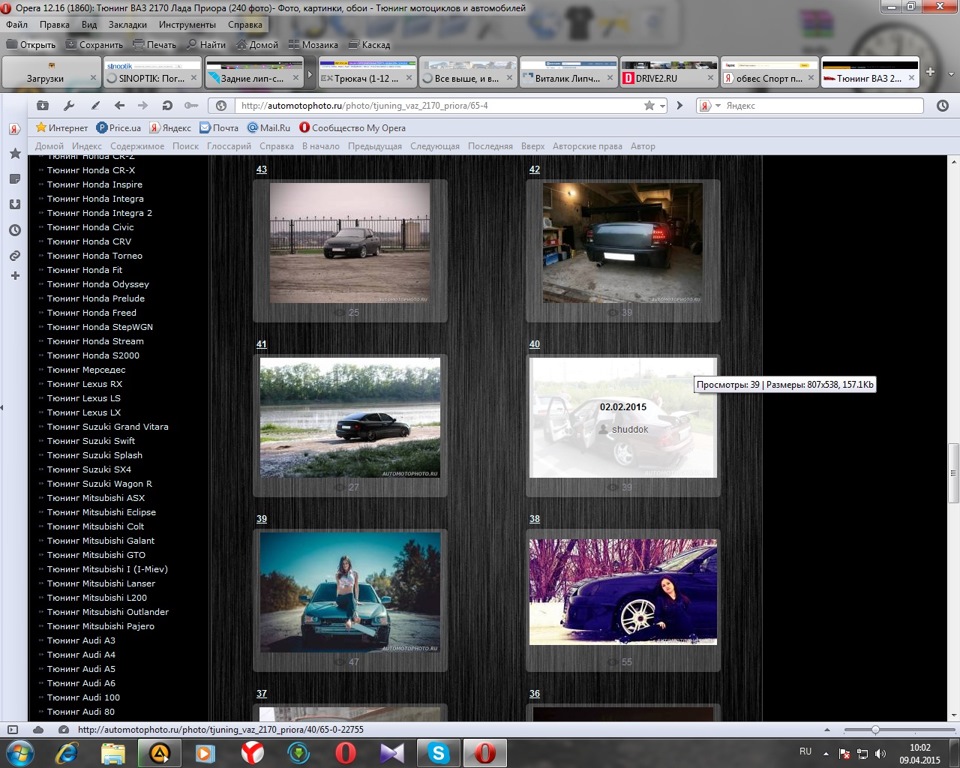Image resolution: width=960 pixels, height=768 pixels.
Task: Open History clock panel in sidebar
Action: (15, 230)
